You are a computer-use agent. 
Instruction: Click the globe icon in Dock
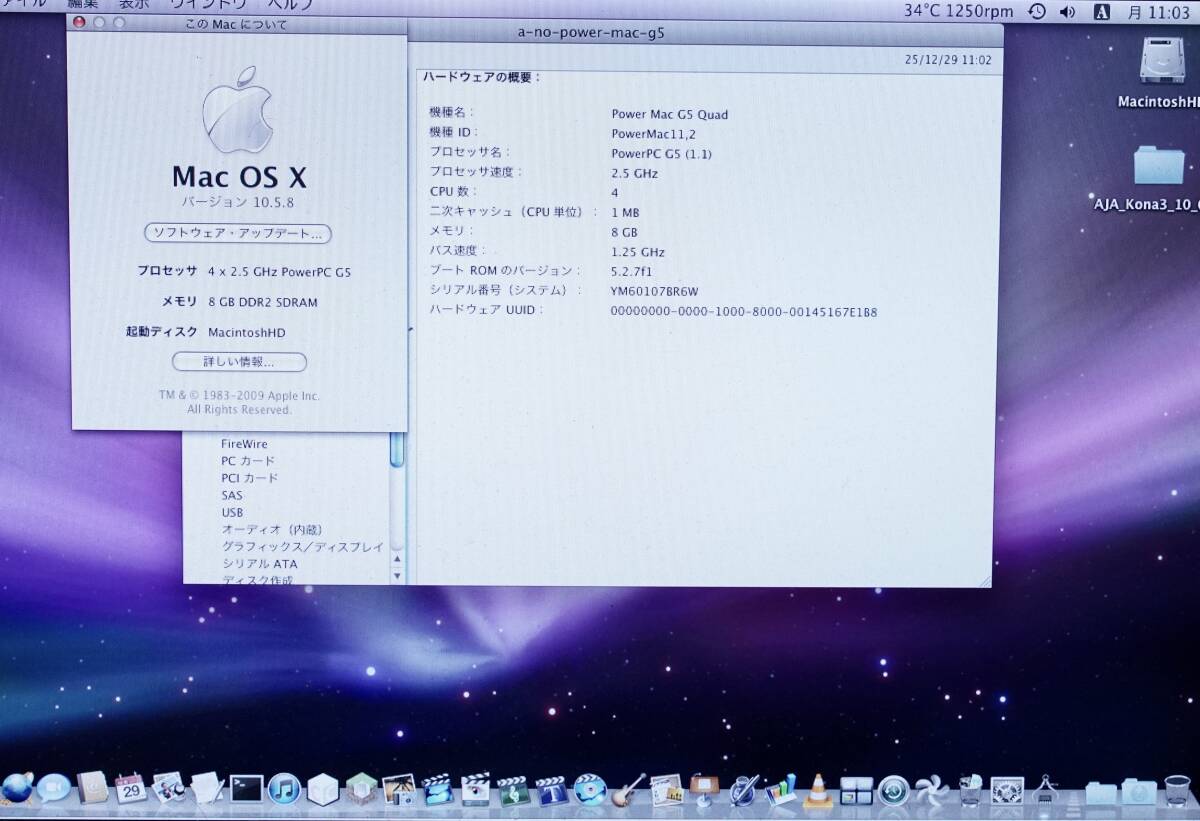pyautogui.click(x=16, y=788)
